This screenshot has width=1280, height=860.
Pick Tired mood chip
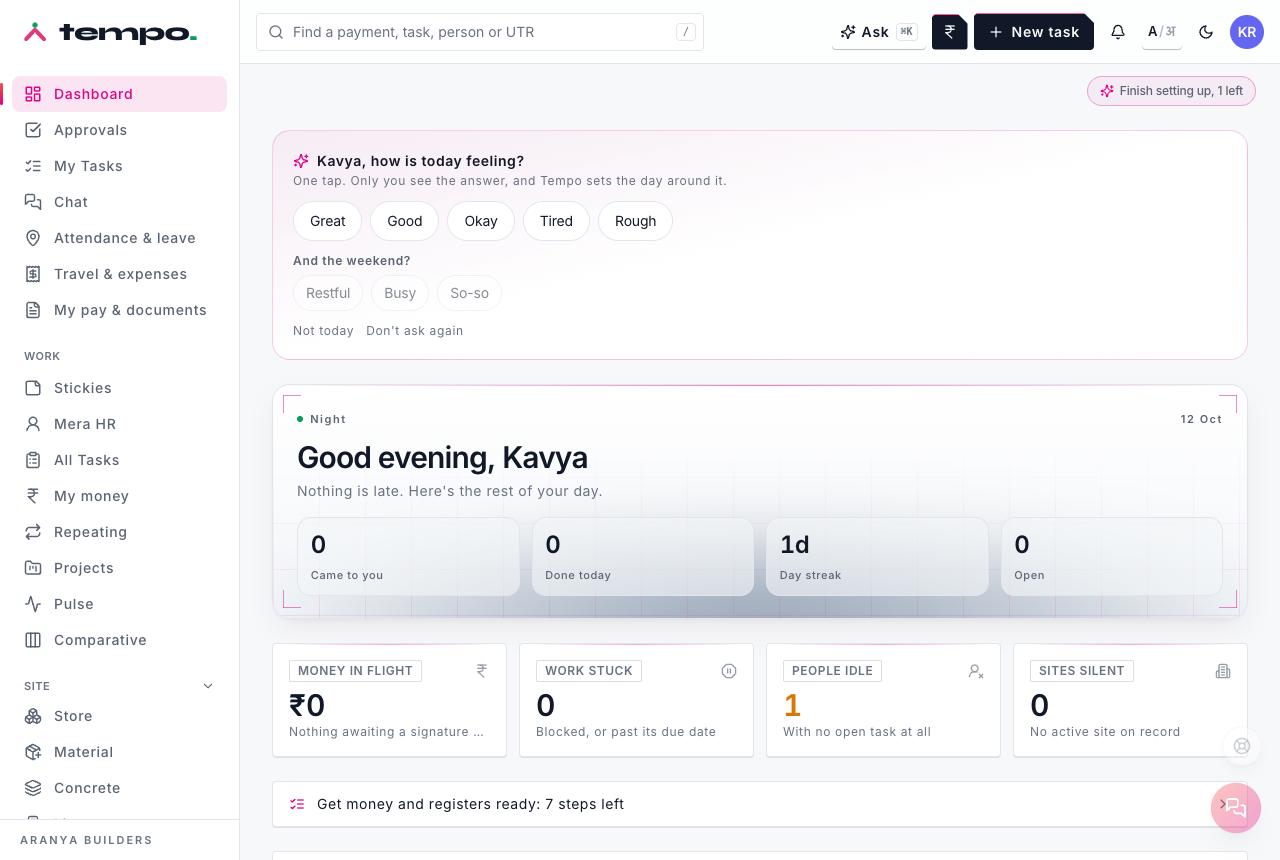pyautogui.click(x=556, y=221)
